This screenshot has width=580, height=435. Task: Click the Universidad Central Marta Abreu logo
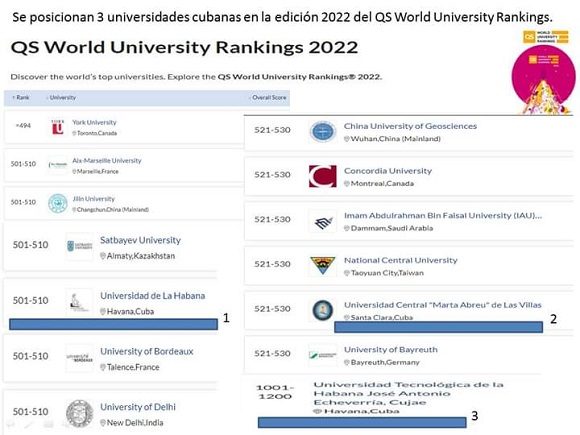(x=323, y=310)
